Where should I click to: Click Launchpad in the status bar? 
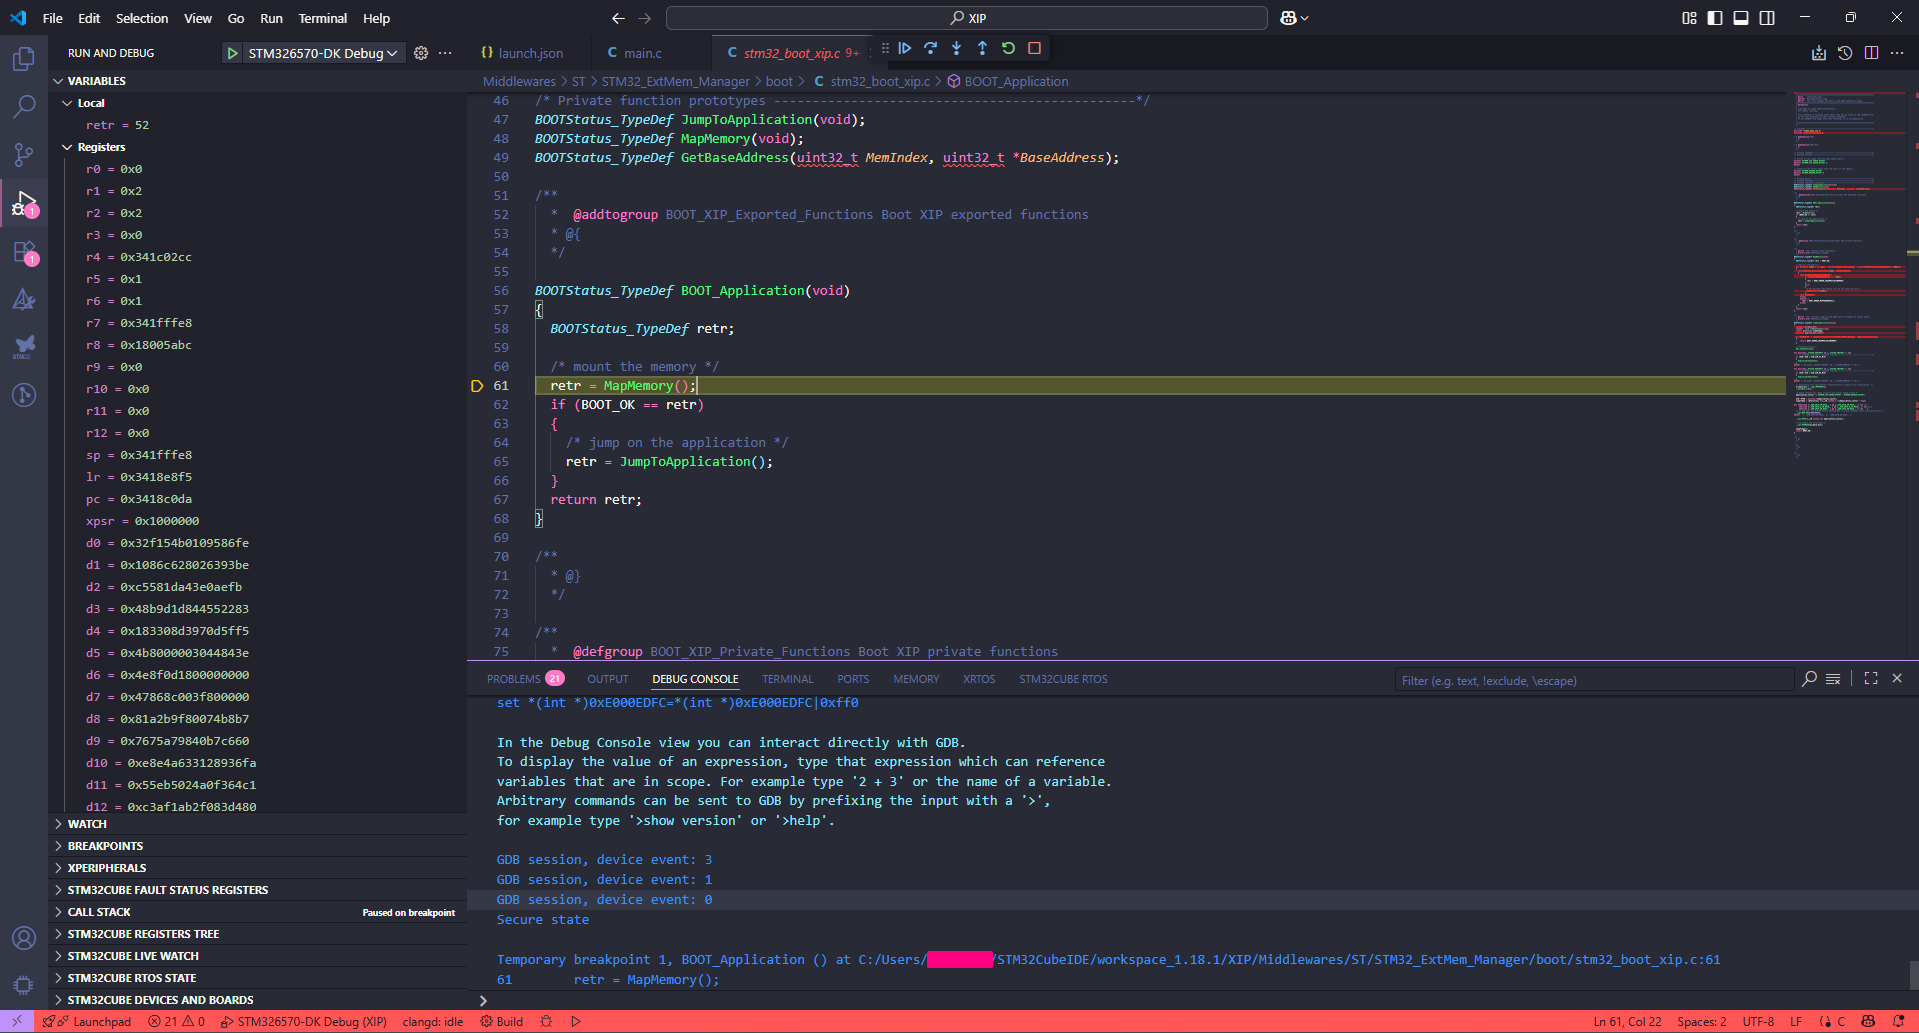coord(95,1021)
